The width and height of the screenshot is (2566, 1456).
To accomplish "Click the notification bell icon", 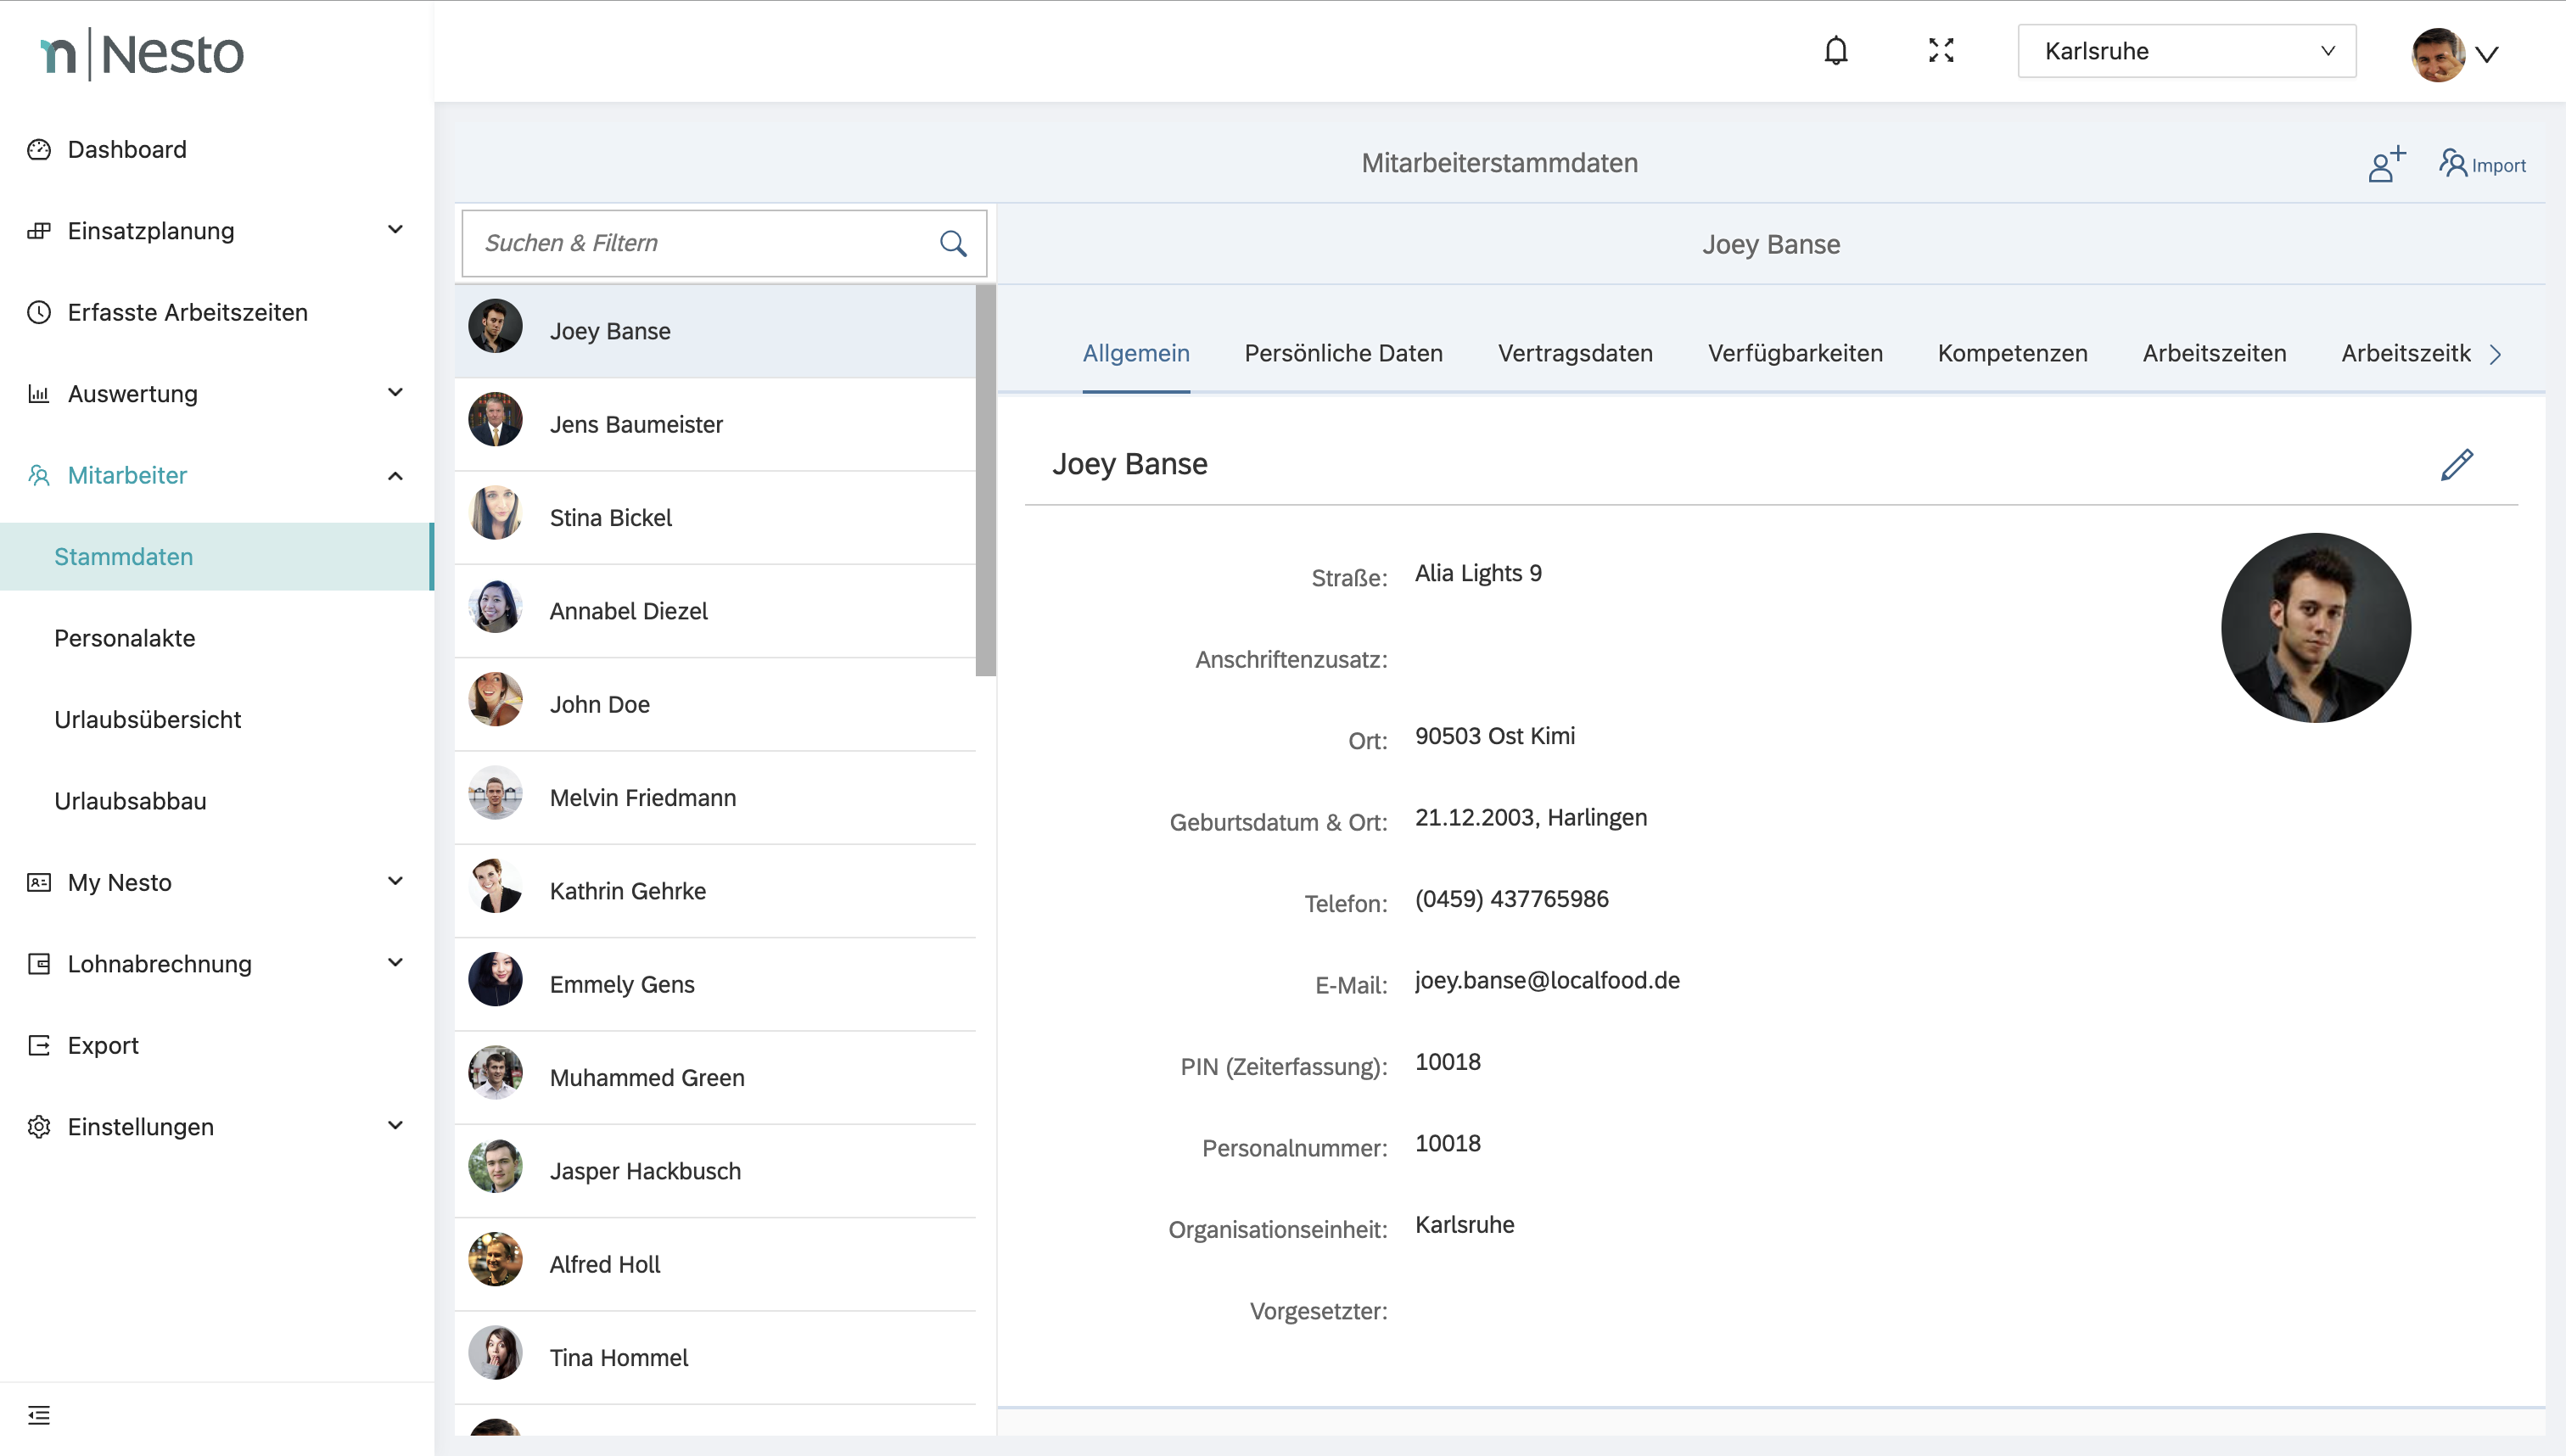I will click(1835, 51).
